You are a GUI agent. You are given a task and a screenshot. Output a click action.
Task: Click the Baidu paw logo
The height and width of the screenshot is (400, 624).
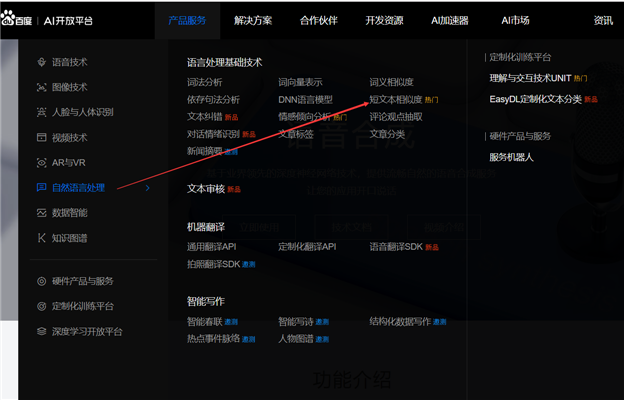8,18
